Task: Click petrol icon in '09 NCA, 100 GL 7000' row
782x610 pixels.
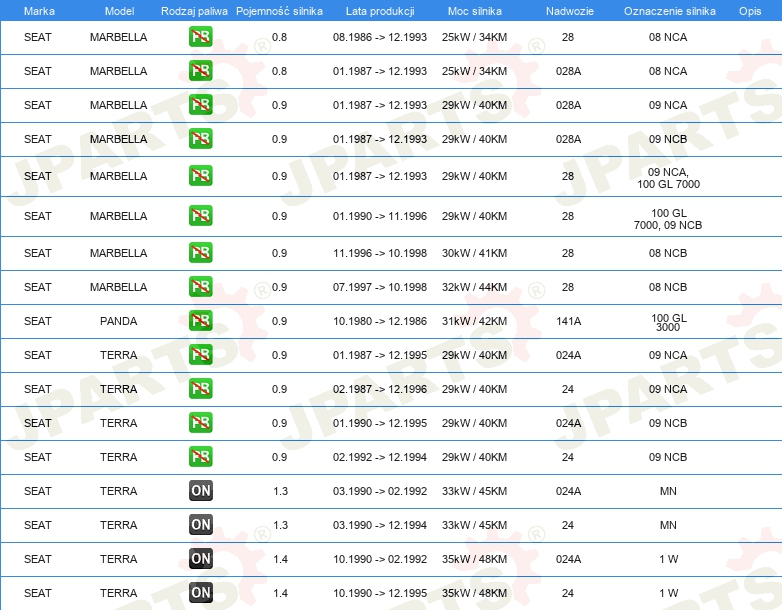Action: click(x=200, y=176)
